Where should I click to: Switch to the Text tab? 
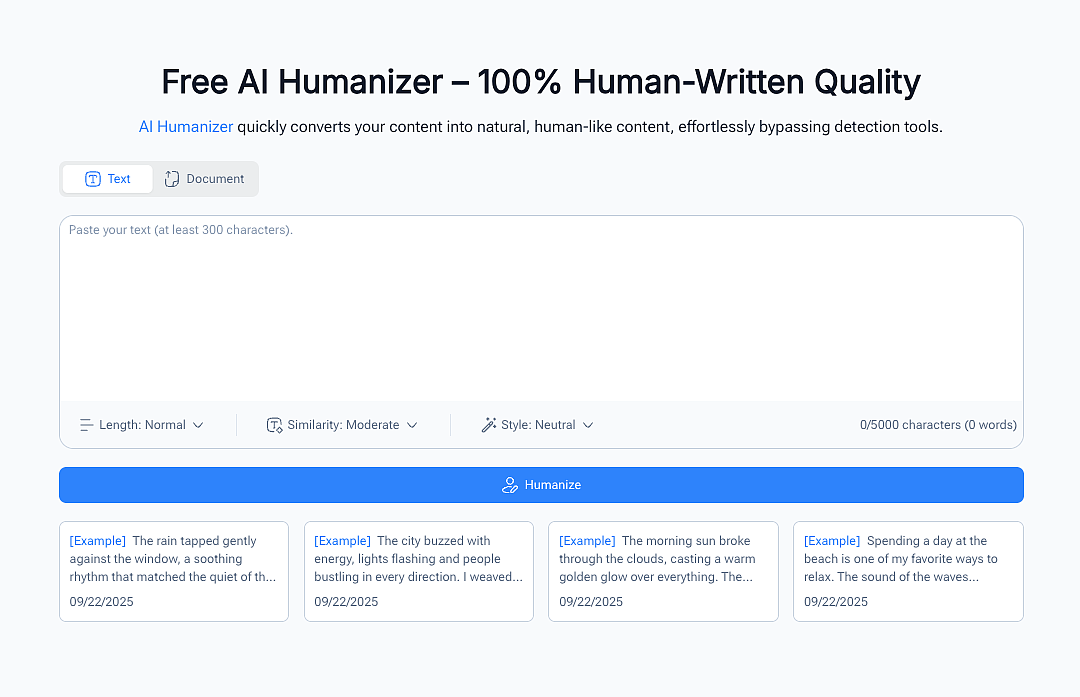[108, 179]
